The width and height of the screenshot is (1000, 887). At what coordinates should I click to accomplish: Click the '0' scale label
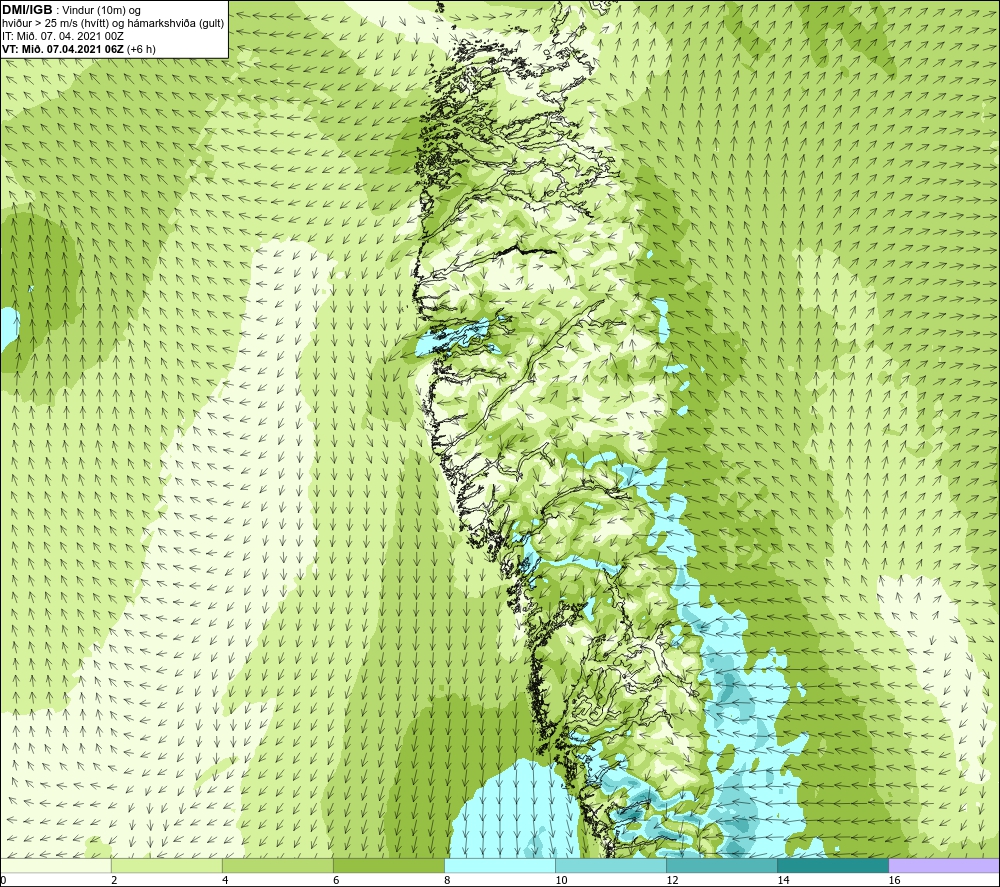pos(3,881)
